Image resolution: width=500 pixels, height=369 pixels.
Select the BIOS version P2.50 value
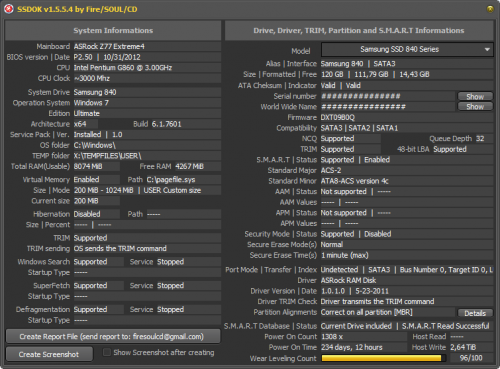83,57
